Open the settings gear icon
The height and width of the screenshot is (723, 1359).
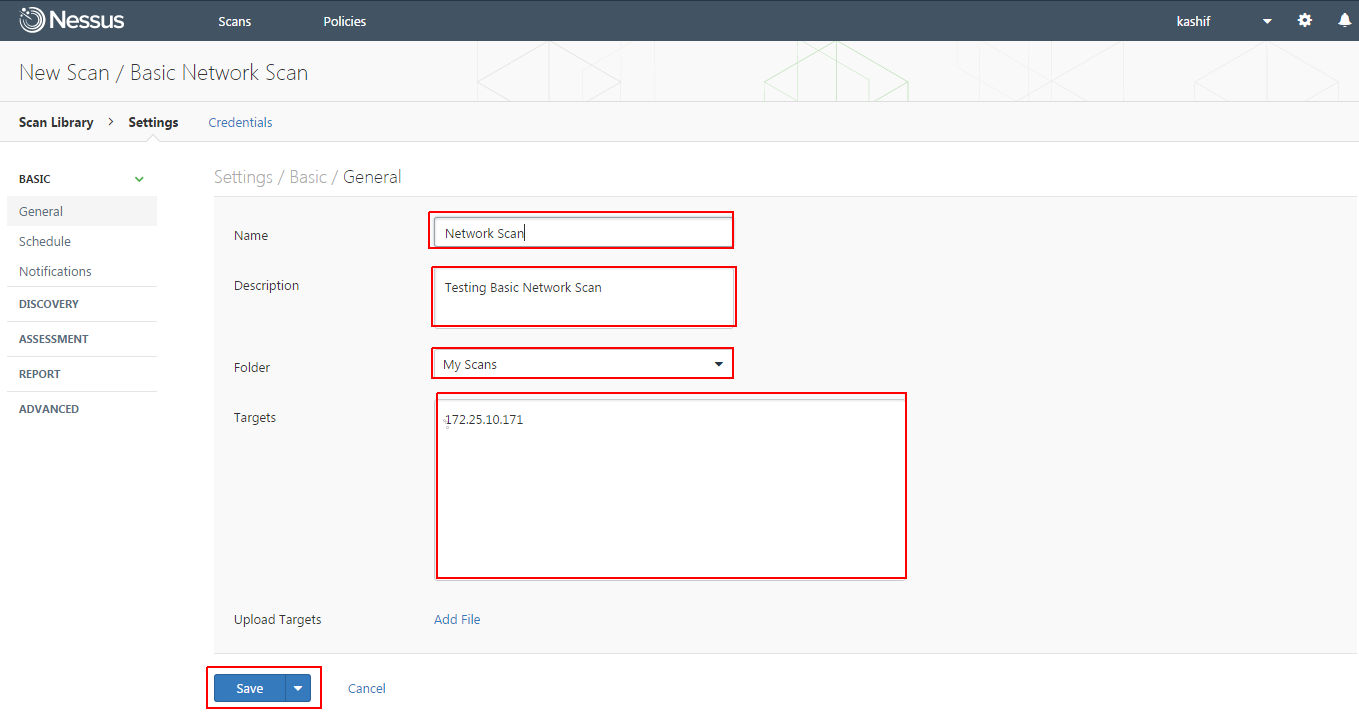1305,20
